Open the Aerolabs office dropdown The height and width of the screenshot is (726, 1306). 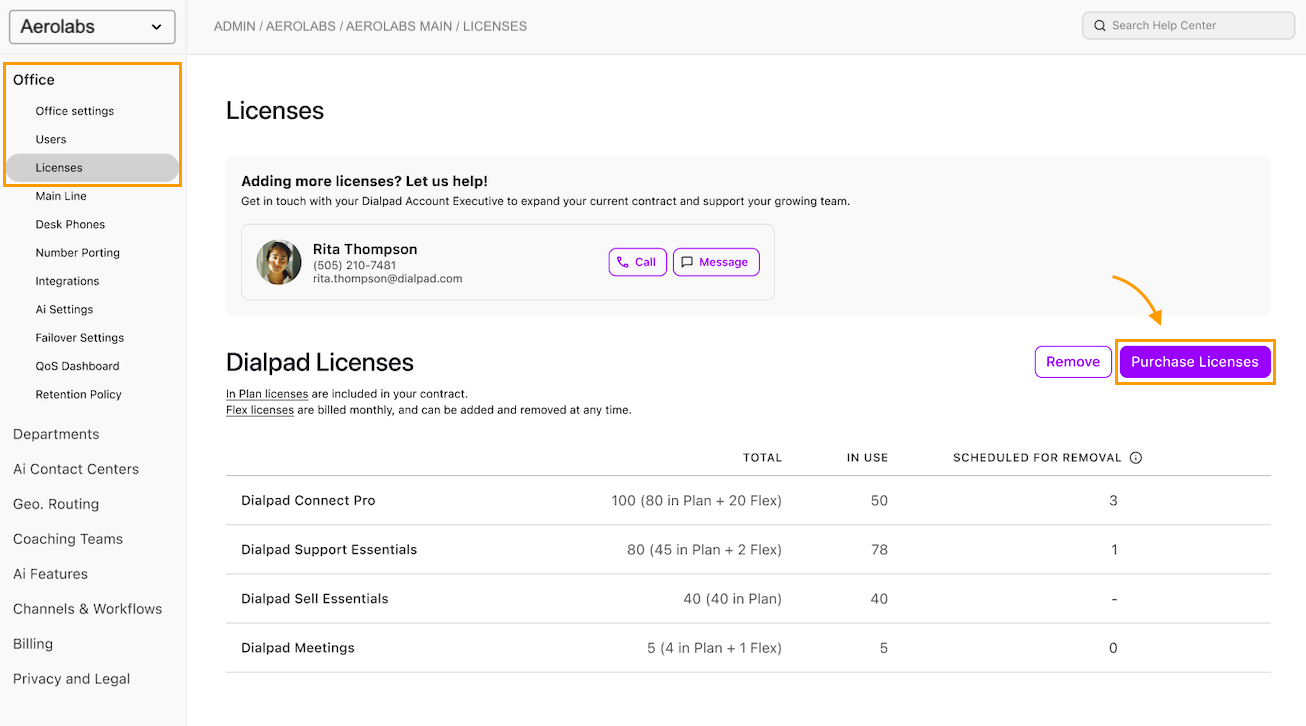point(92,27)
